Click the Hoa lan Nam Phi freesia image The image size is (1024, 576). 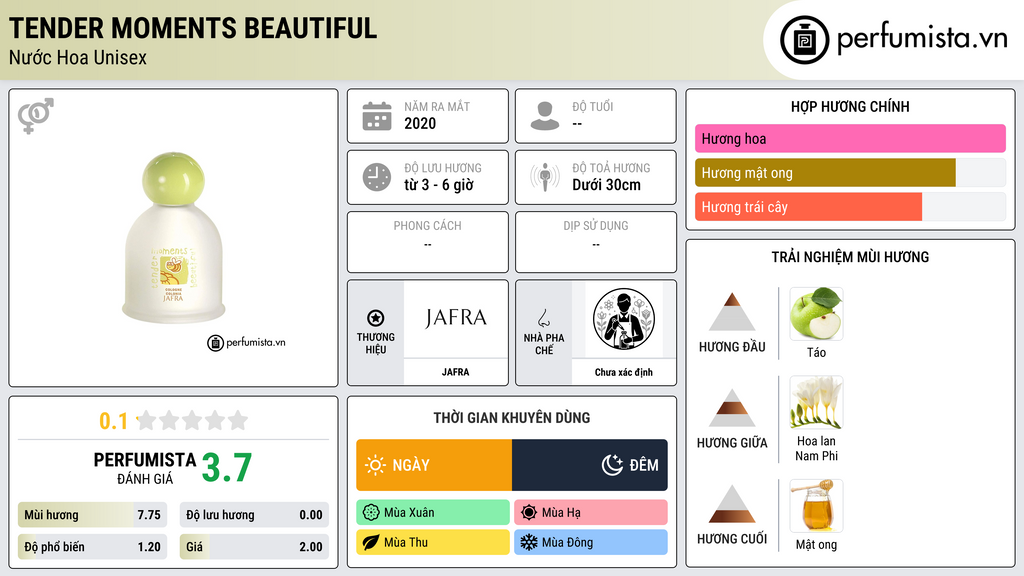tap(816, 402)
